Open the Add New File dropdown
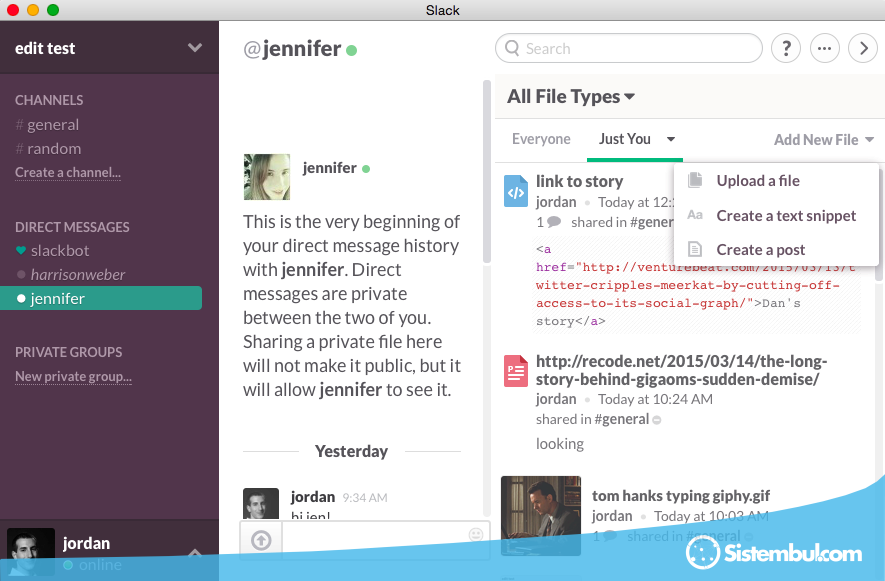The image size is (885, 581). click(823, 139)
